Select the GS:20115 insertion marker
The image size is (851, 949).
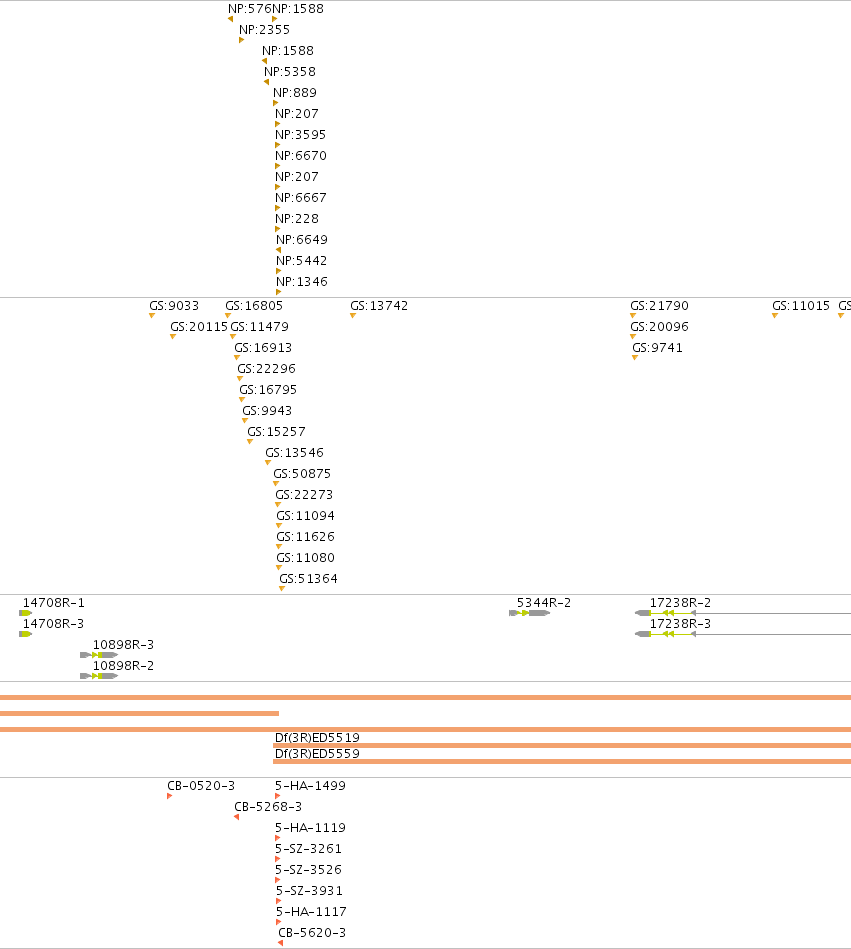[x=173, y=337]
